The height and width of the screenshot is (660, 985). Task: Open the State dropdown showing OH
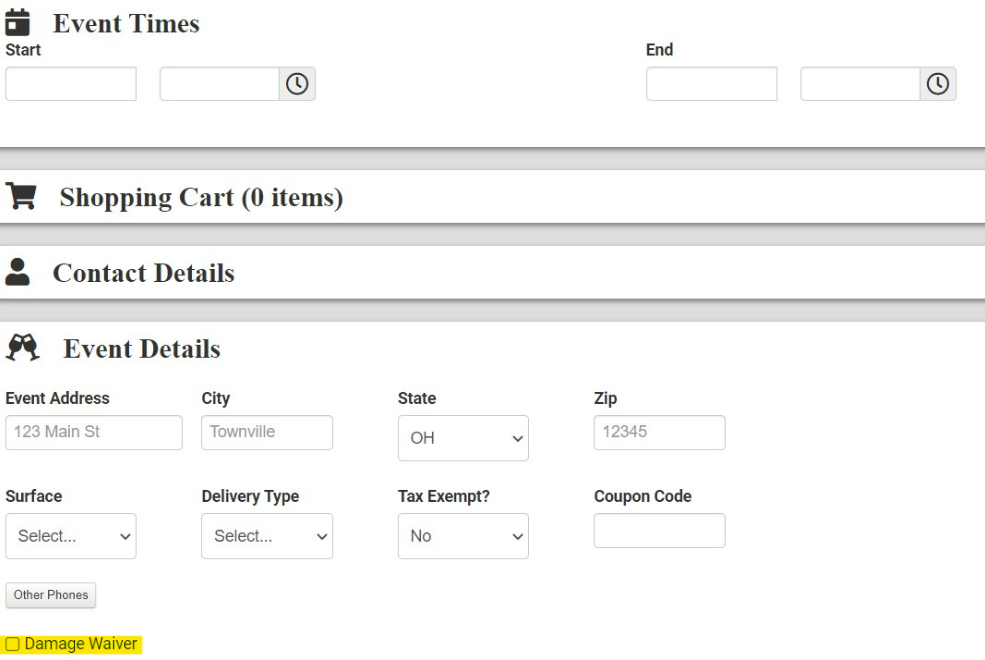pos(463,438)
